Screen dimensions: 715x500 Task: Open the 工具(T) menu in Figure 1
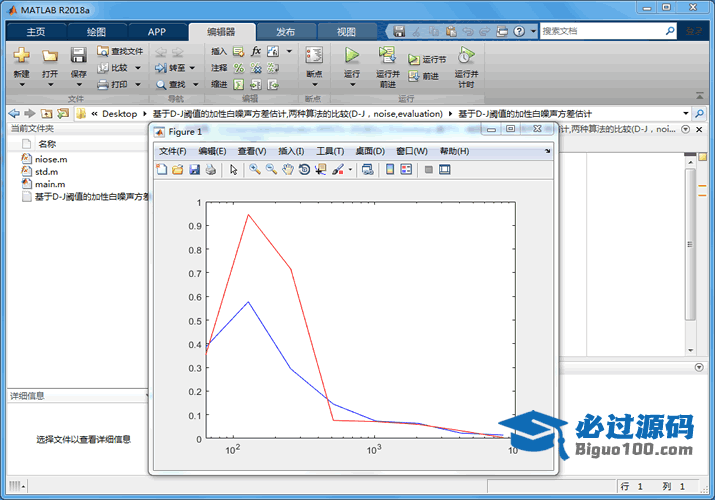[x=330, y=151]
